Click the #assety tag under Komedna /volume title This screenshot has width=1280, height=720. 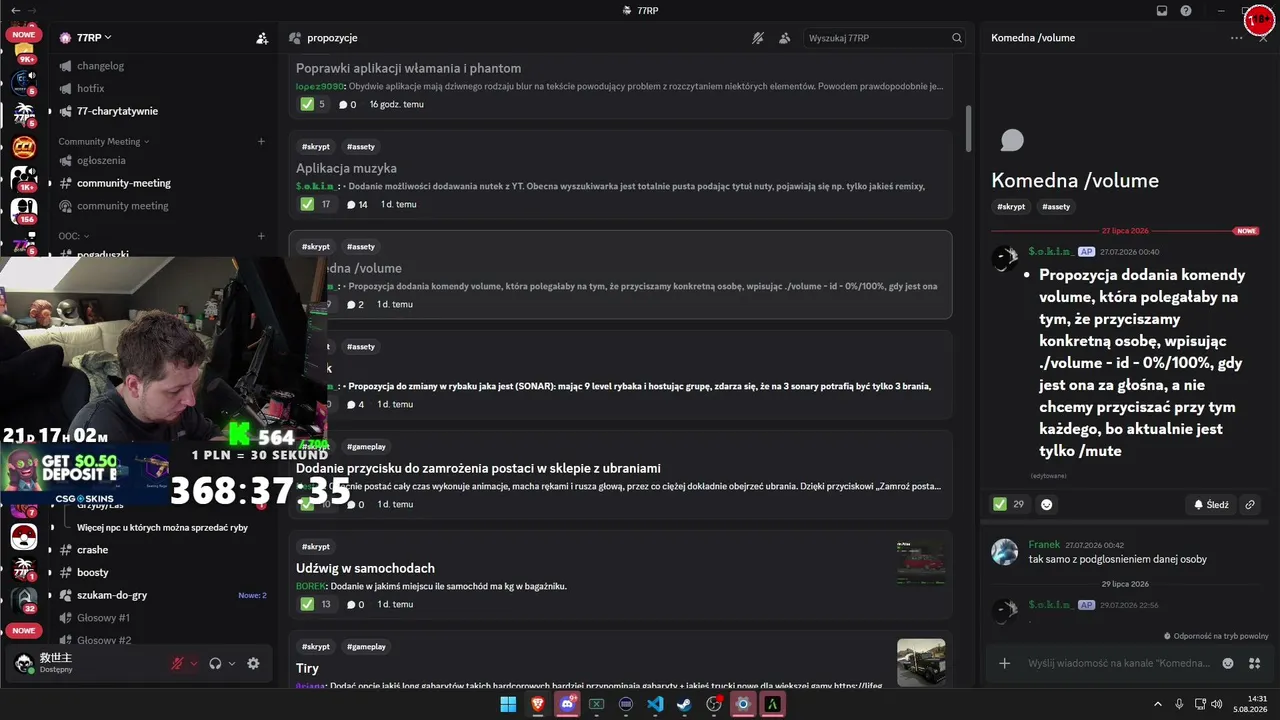[1056, 207]
